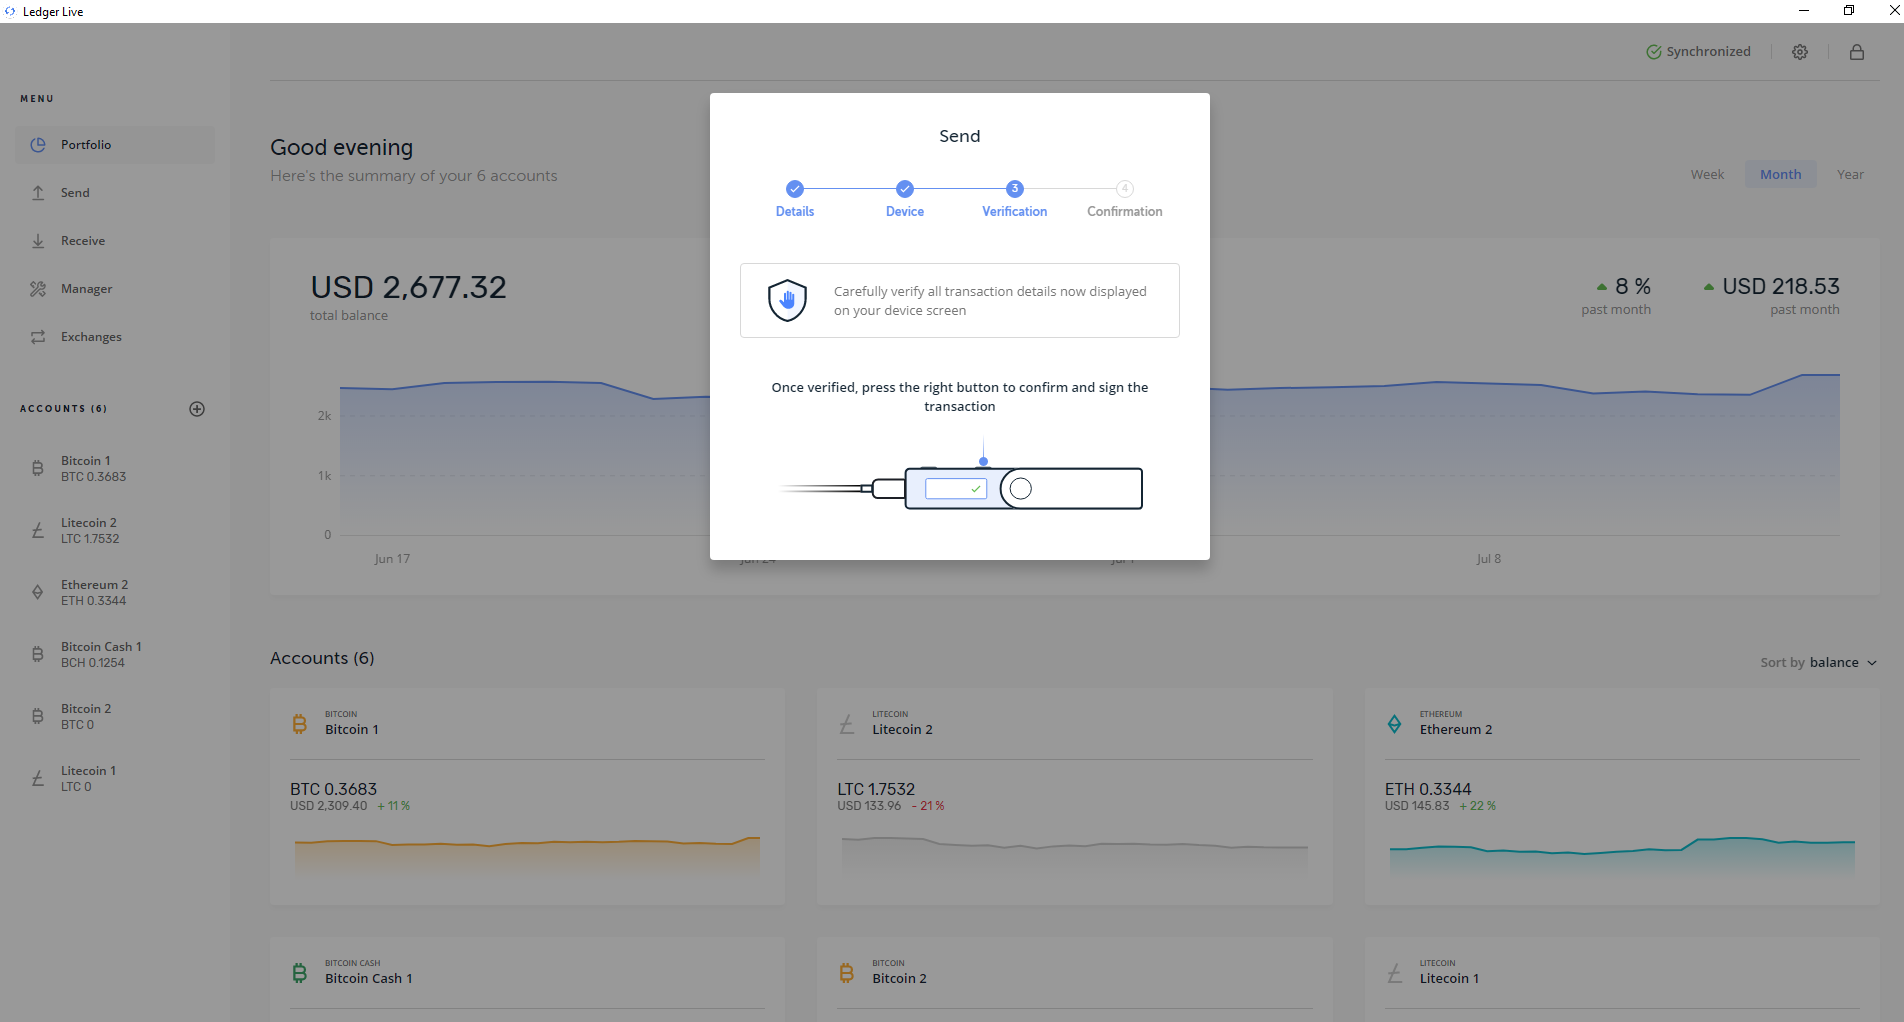Screen dimensions: 1904x1022
Task: Click the Confirmation step indicator
Action: tap(1125, 199)
